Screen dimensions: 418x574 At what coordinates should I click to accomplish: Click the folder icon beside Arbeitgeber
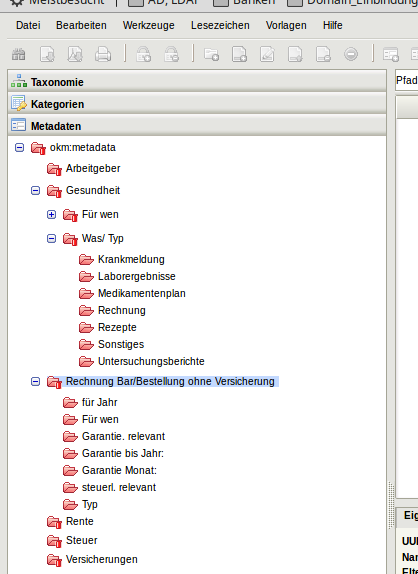(54, 169)
